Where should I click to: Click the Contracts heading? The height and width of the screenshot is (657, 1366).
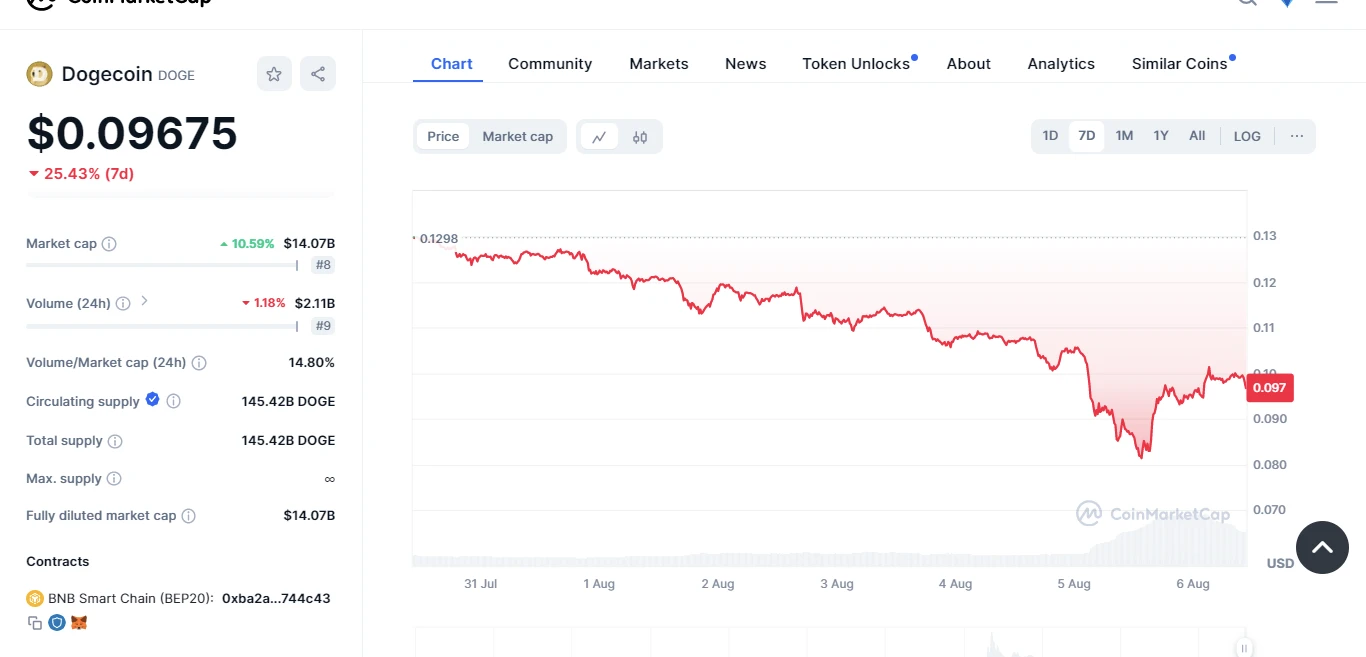[x=58, y=562]
